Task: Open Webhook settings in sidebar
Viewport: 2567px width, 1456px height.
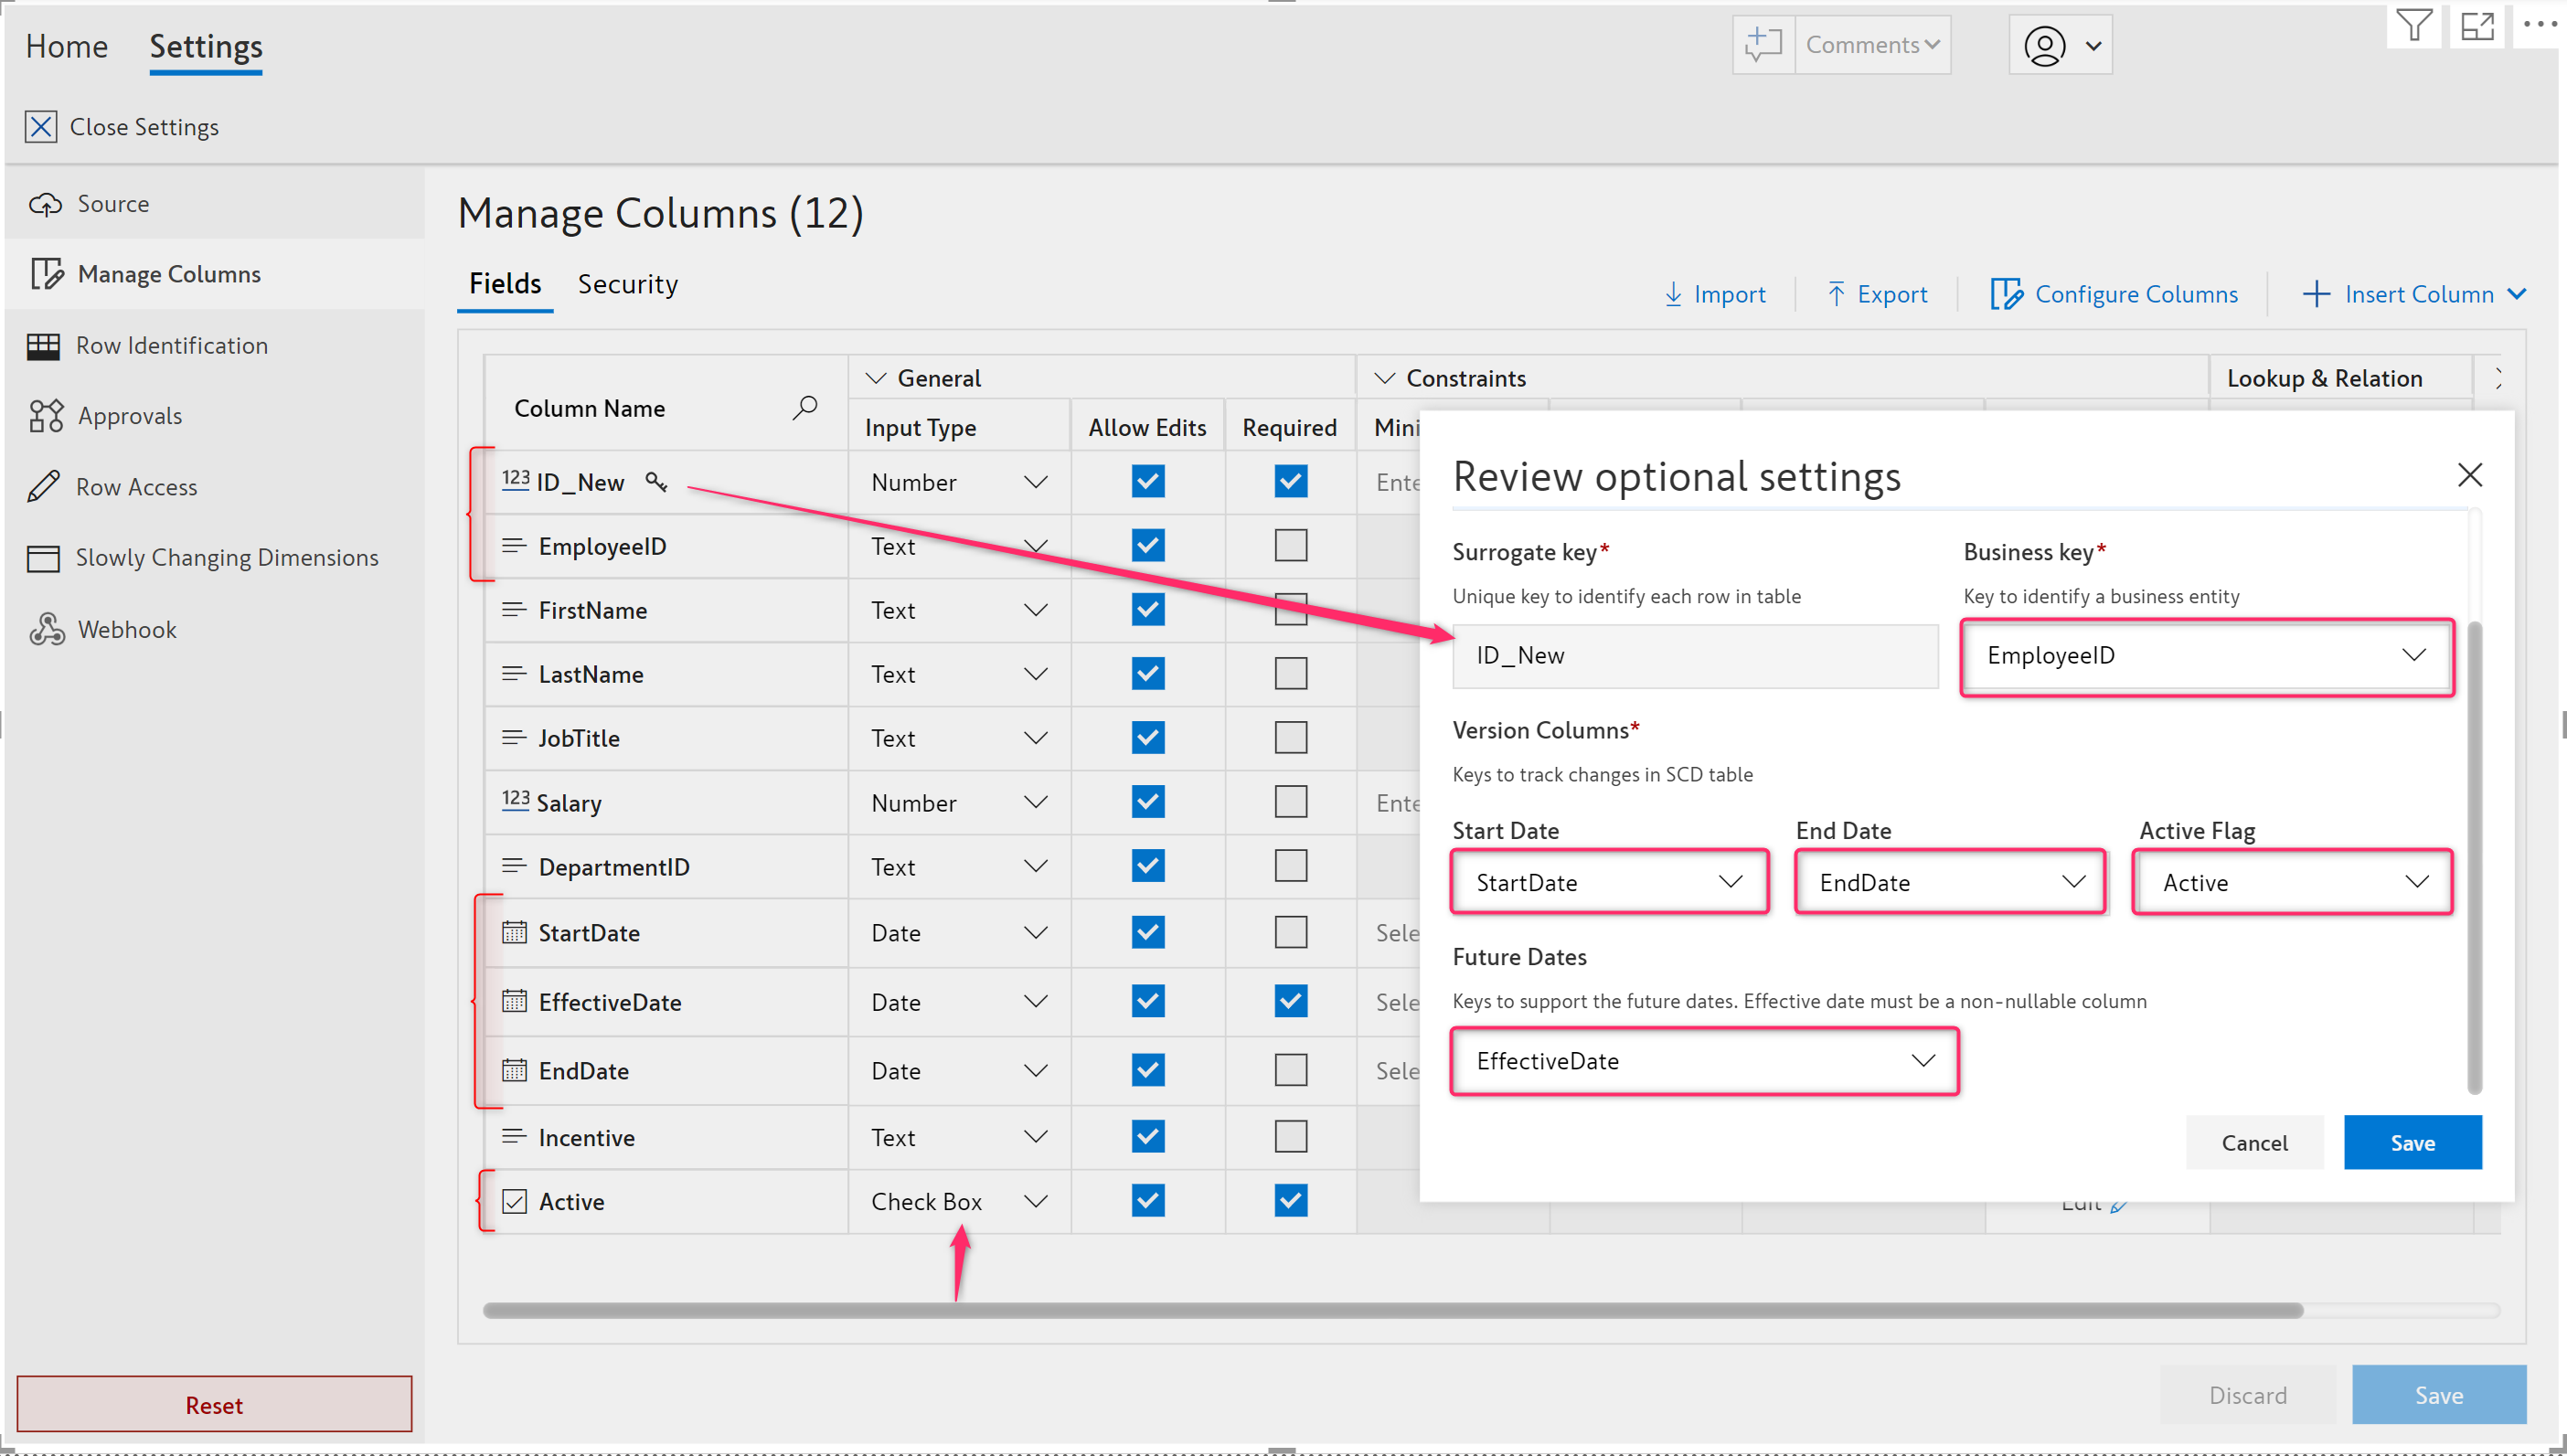Action: coord(127,629)
